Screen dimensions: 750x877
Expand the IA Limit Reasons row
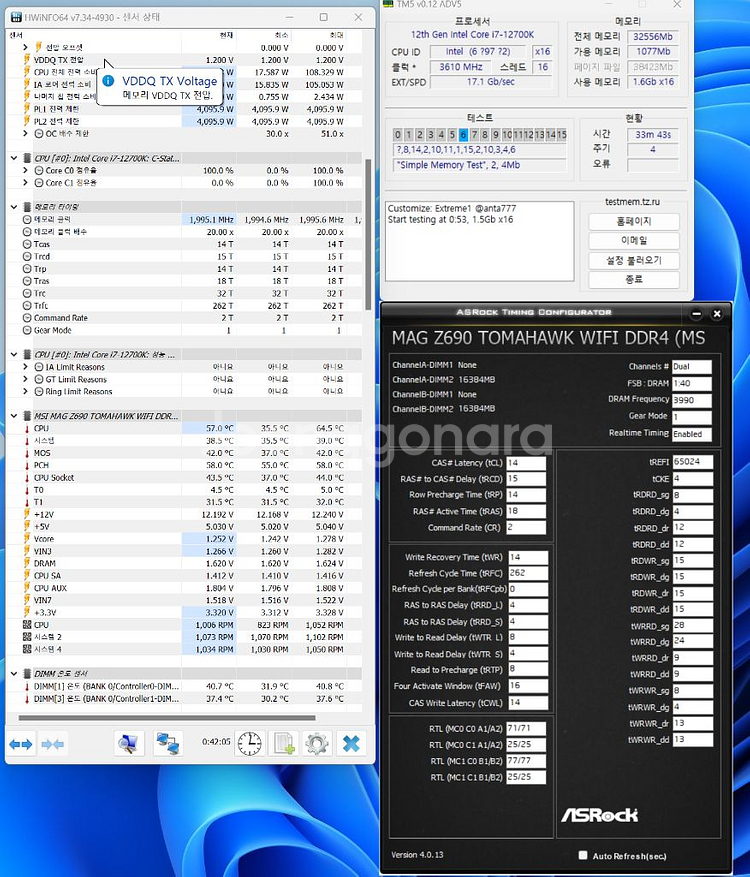pos(25,367)
